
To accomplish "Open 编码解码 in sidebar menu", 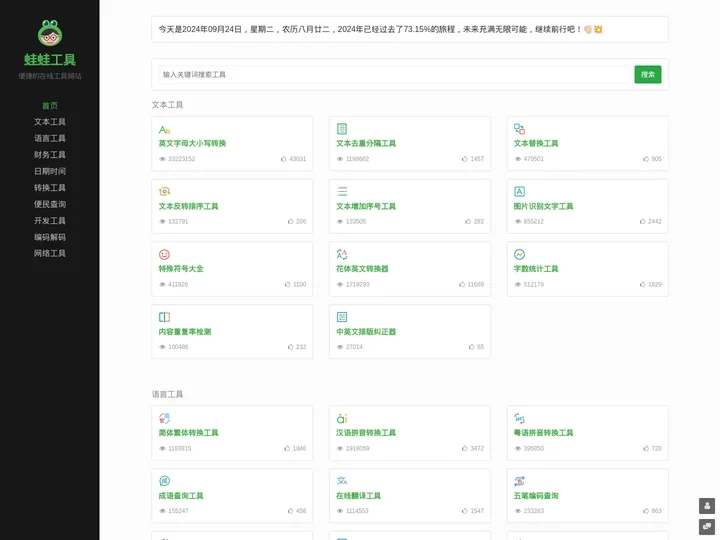I will tap(50, 237).
